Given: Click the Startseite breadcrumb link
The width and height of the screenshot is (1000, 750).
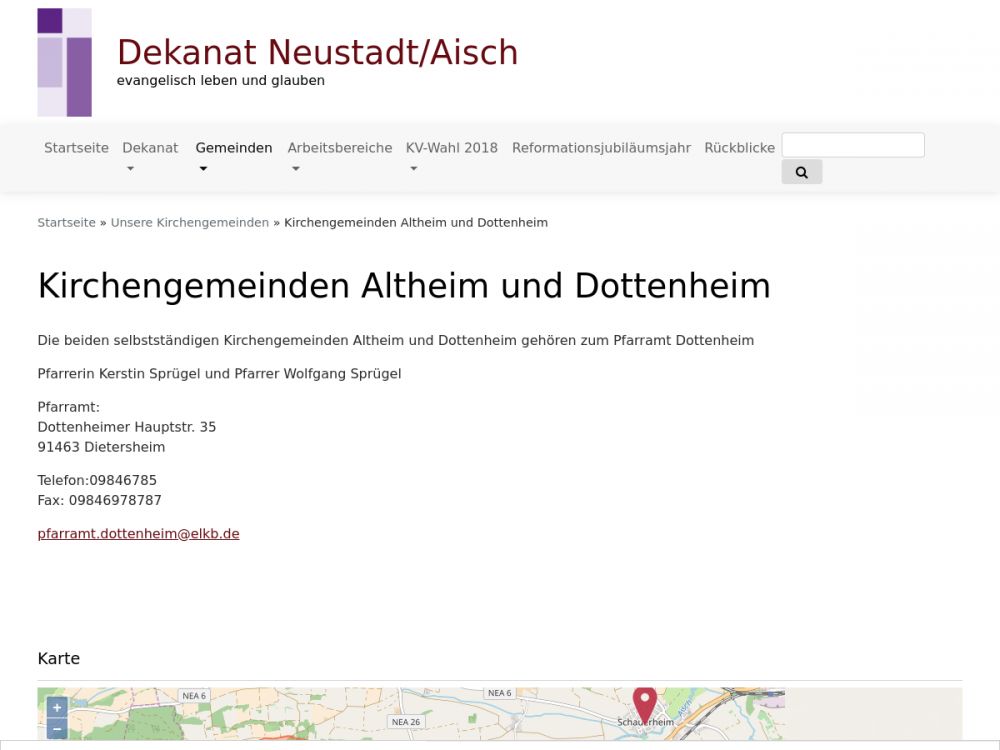Looking at the screenshot, I should coord(66,223).
